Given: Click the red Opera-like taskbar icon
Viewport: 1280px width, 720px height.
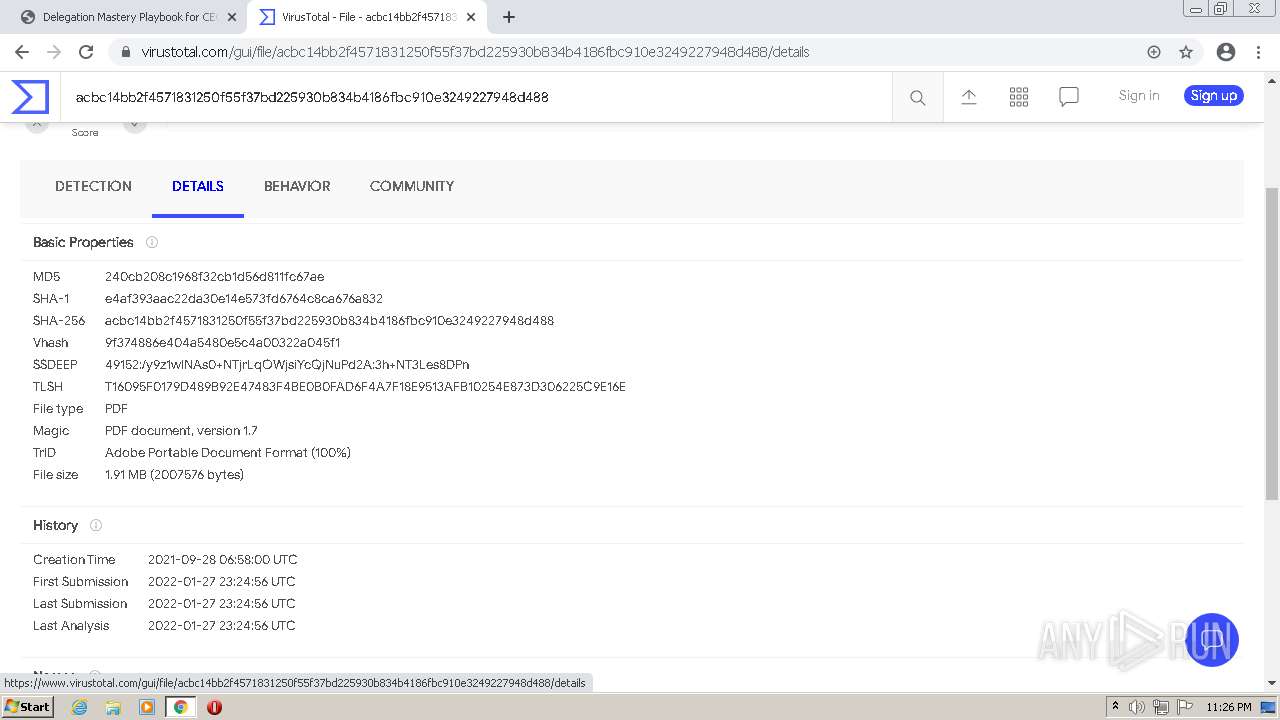Looking at the screenshot, I should (214, 707).
